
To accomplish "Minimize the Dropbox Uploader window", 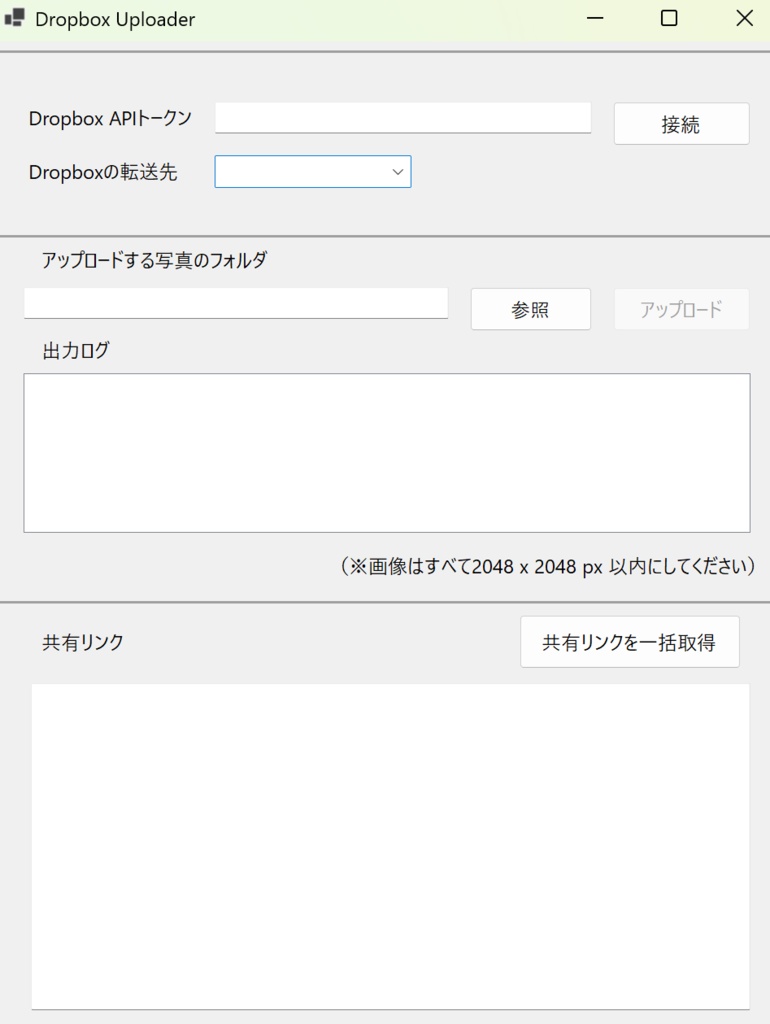I will click(x=594, y=18).
